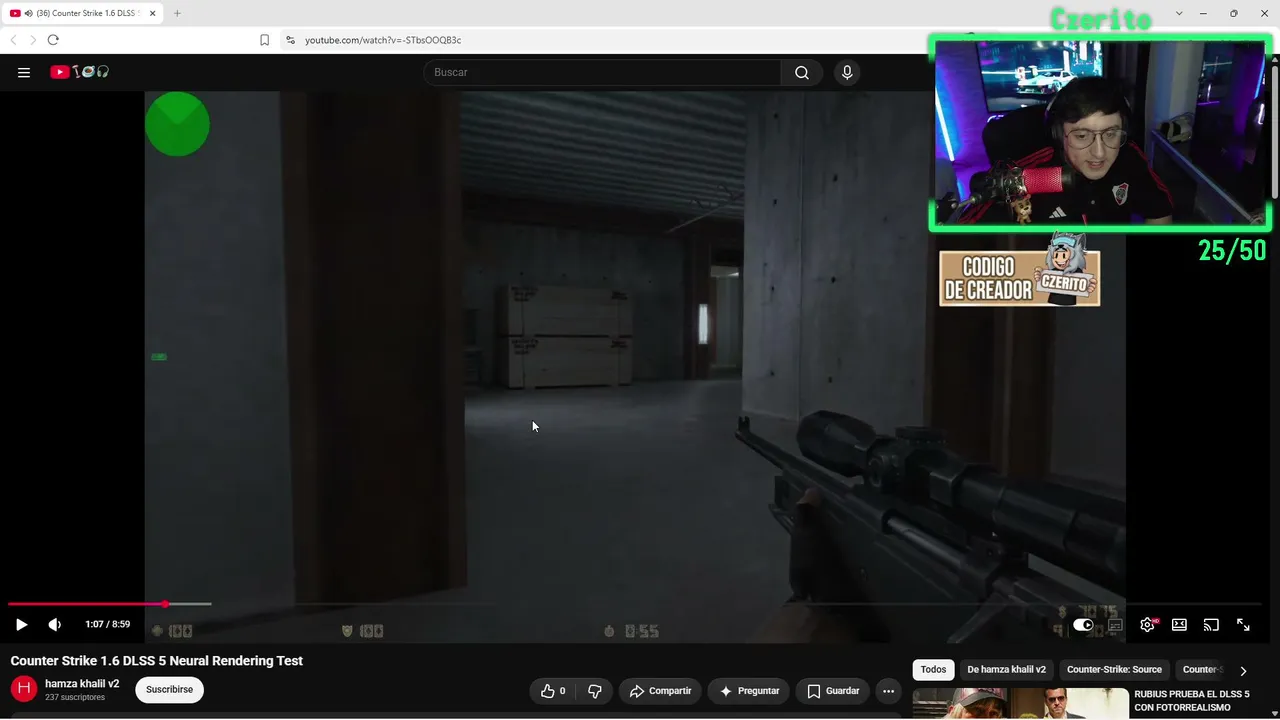Open 'RUBIUS PRUEBA EL DLSS 5' video title
Screen dimensions: 1280x720
[x=1192, y=701]
